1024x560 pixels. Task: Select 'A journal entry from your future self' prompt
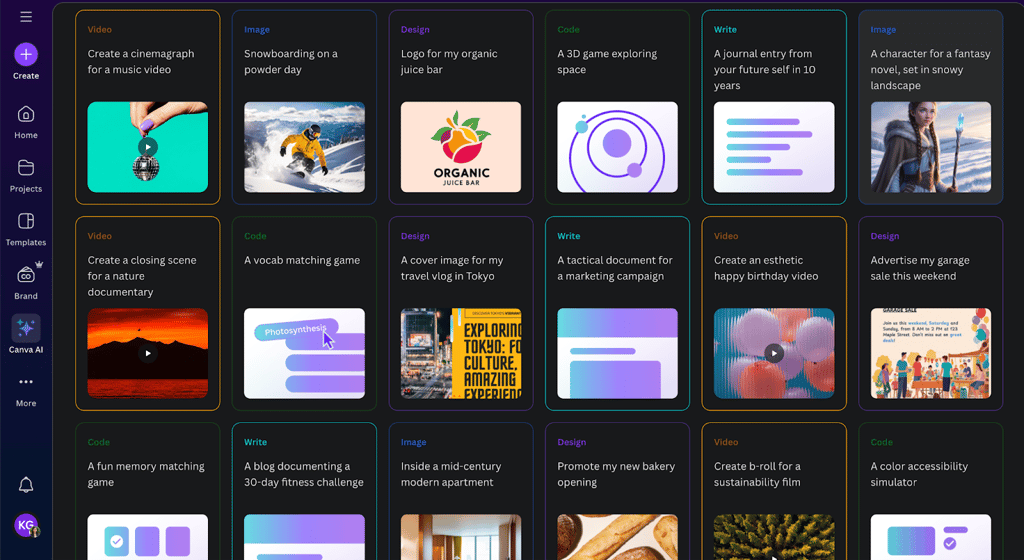point(765,69)
